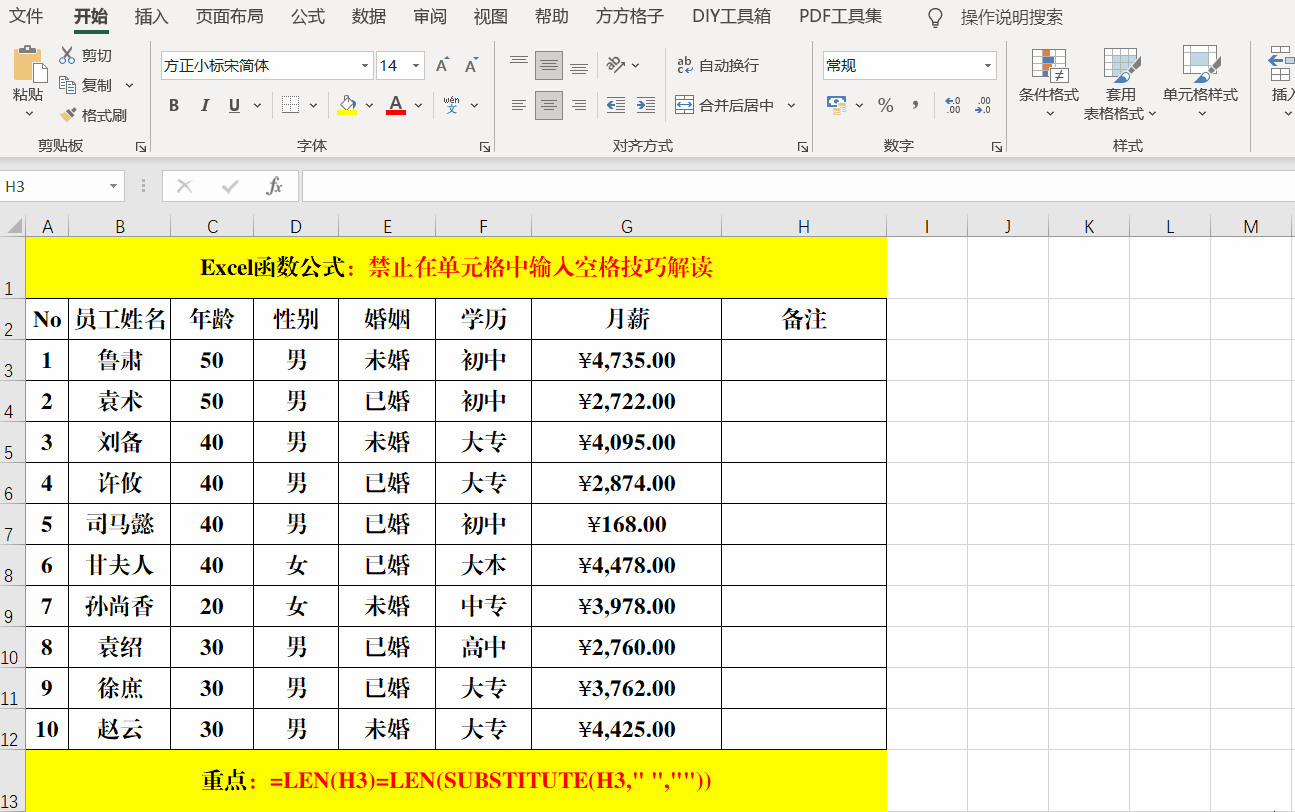Click increase decimal places icon
The image size is (1295, 812).
(x=952, y=105)
